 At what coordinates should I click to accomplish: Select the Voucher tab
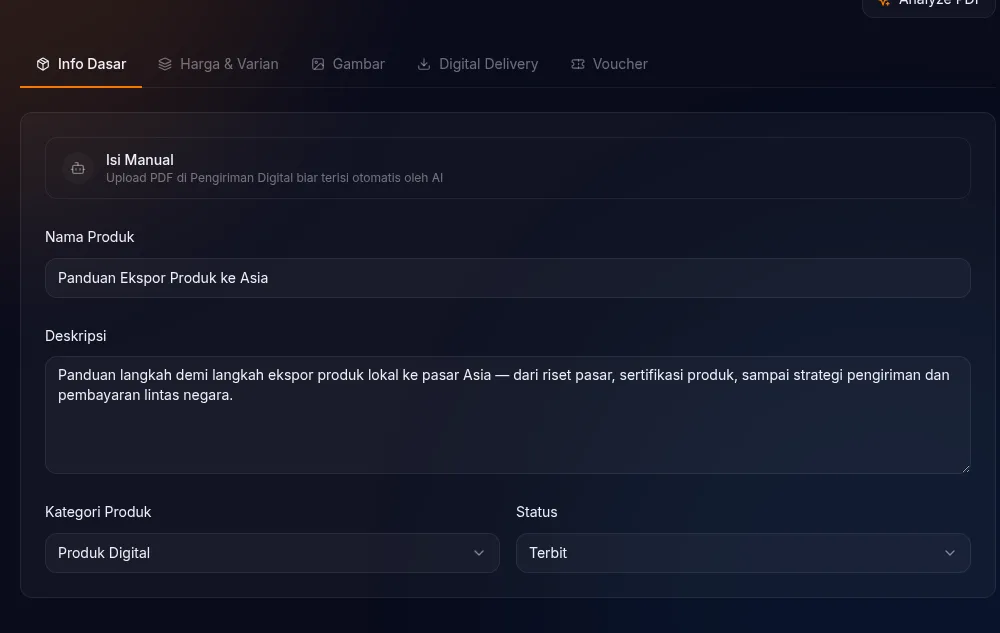(x=609, y=64)
